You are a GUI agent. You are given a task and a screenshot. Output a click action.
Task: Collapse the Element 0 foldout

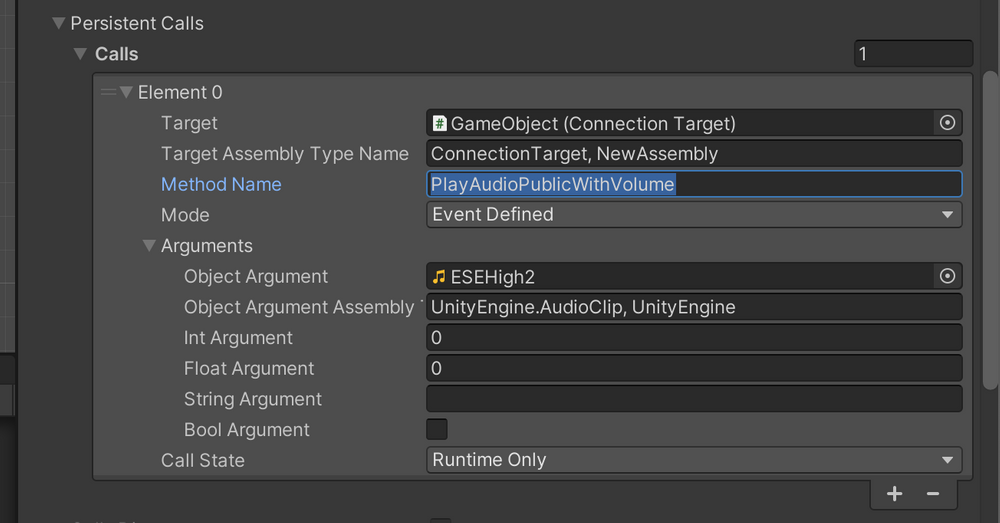[x=126, y=92]
